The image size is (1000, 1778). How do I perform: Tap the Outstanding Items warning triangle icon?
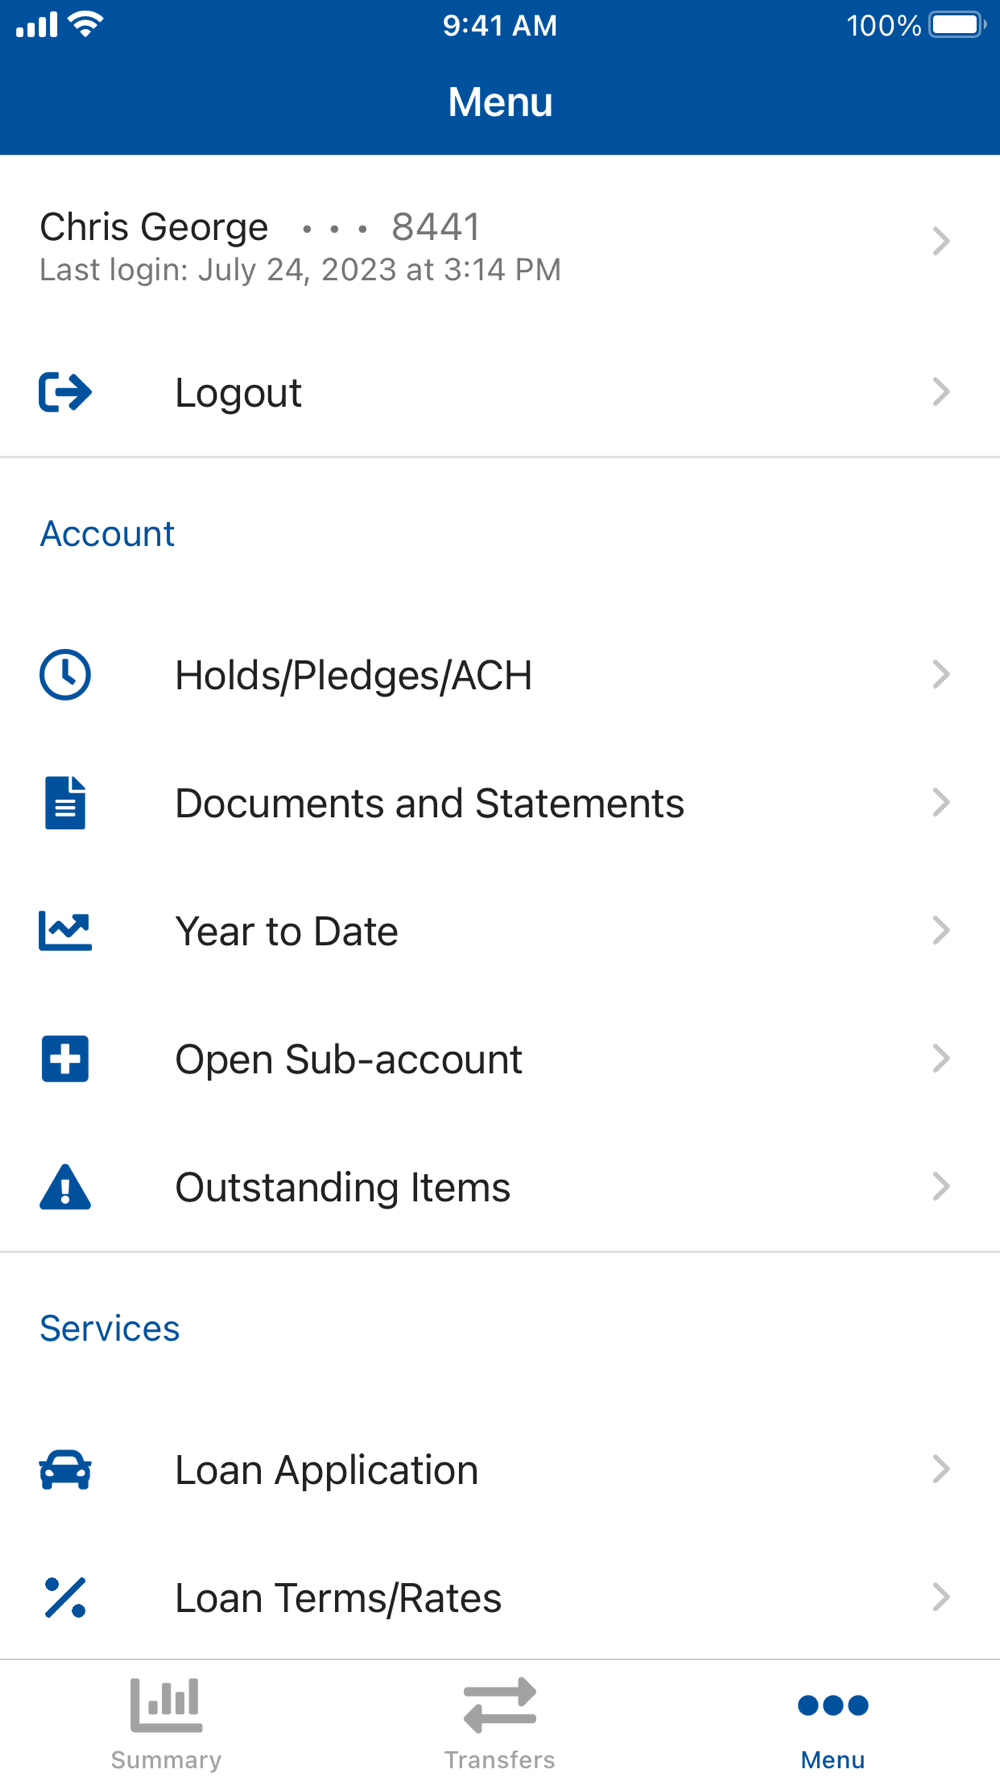[x=65, y=1187]
